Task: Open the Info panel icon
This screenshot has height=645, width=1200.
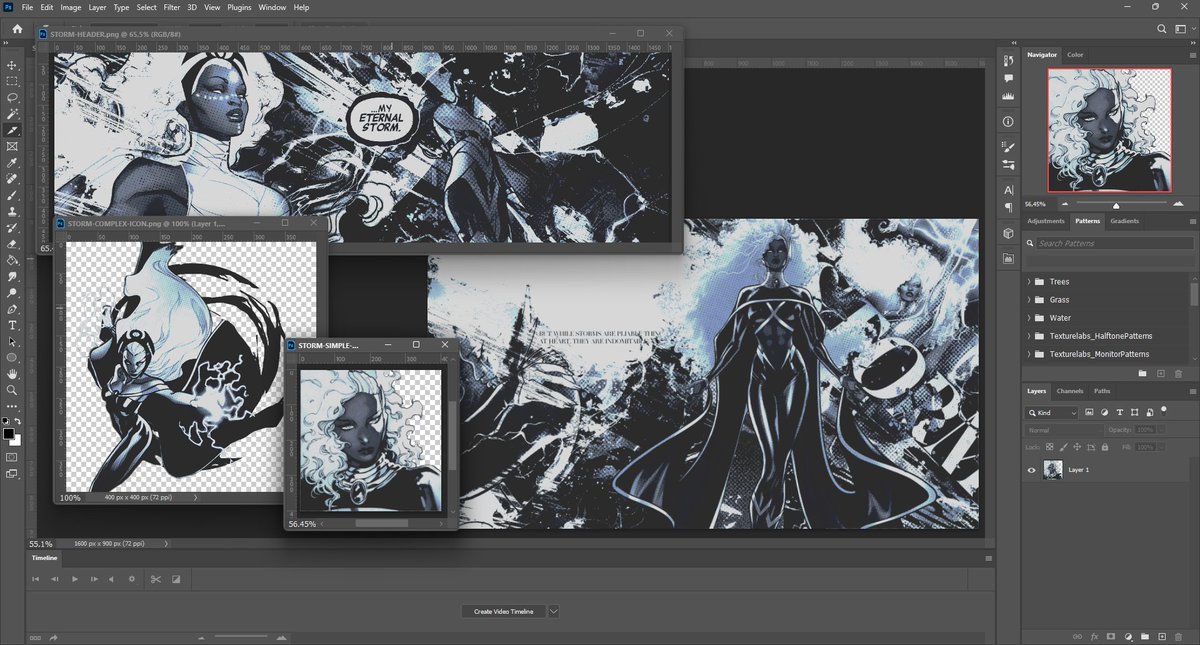Action: point(1009,122)
